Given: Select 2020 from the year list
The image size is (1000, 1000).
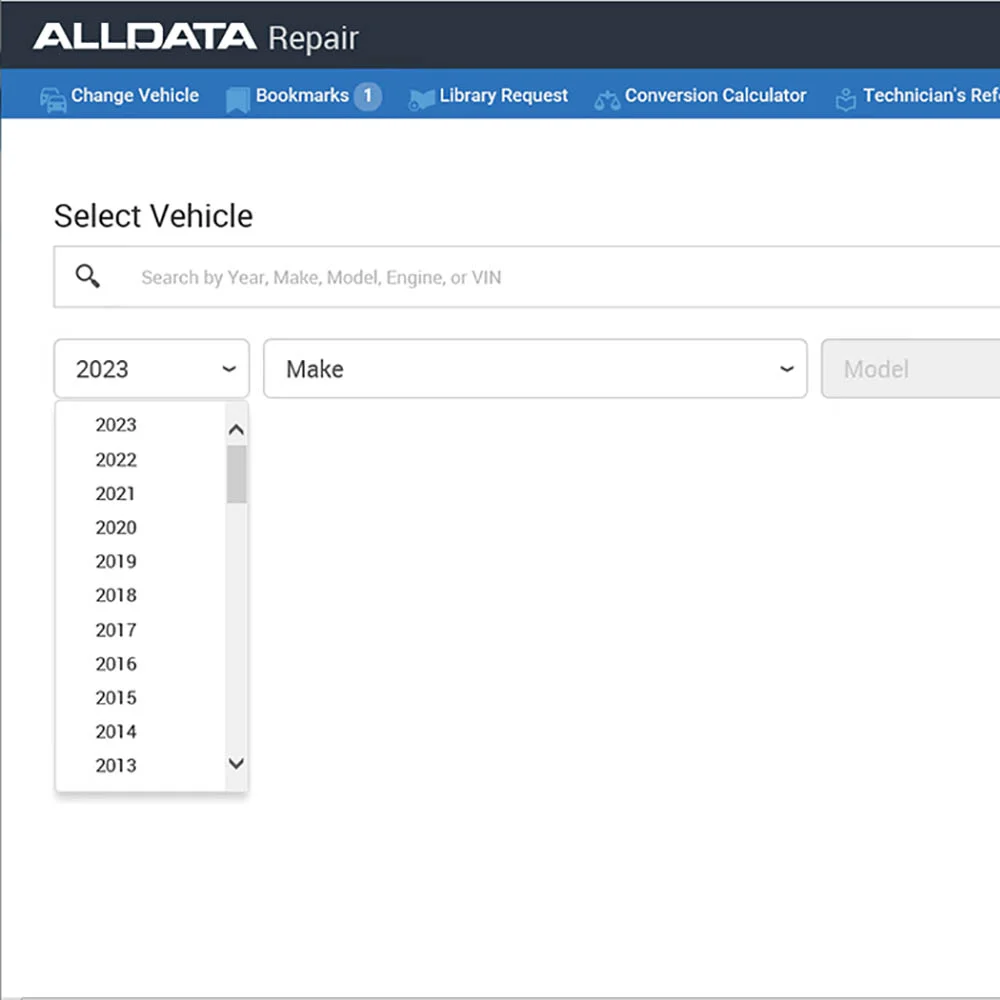Looking at the screenshot, I should pyautogui.click(x=116, y=528).
